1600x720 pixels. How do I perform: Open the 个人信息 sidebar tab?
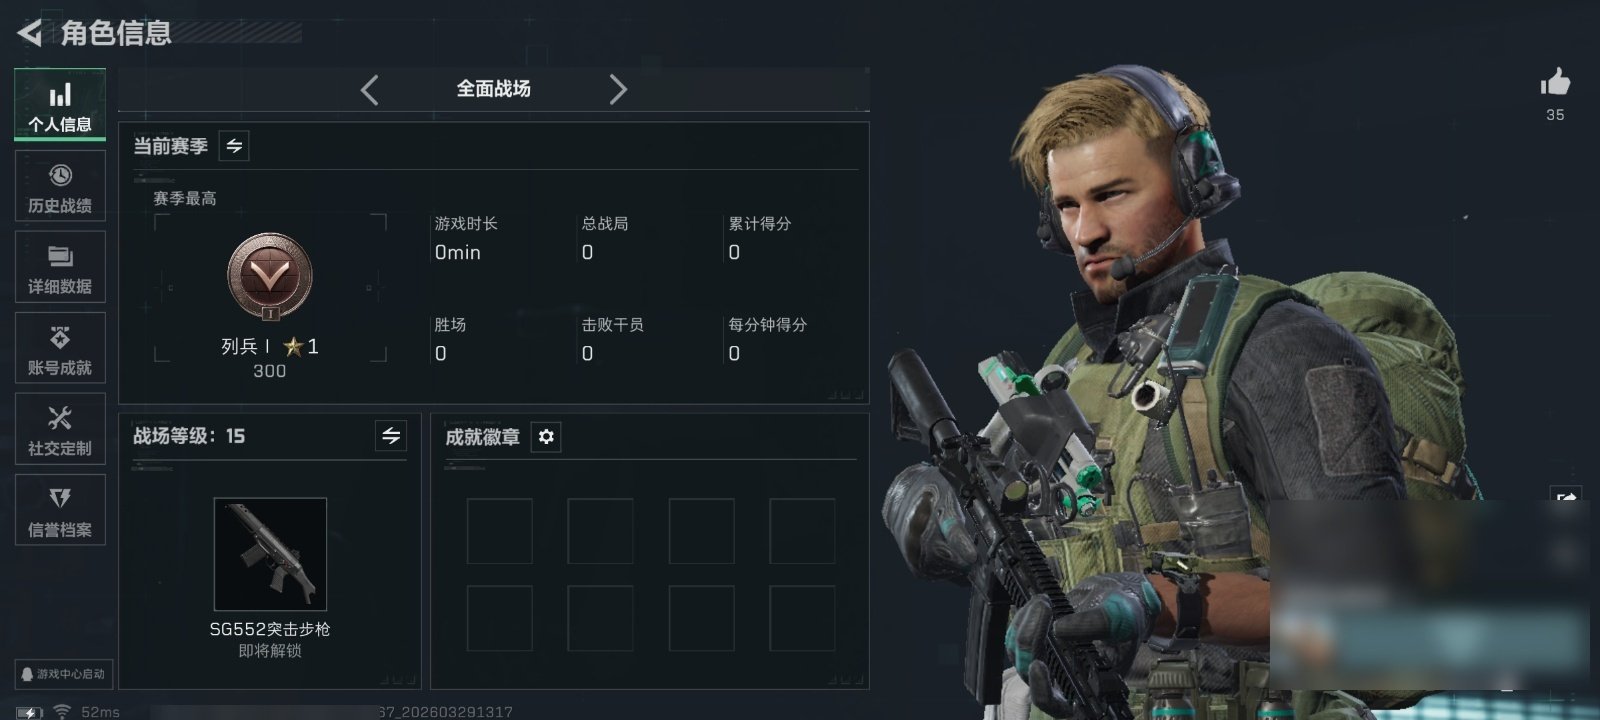click(60, 104)
